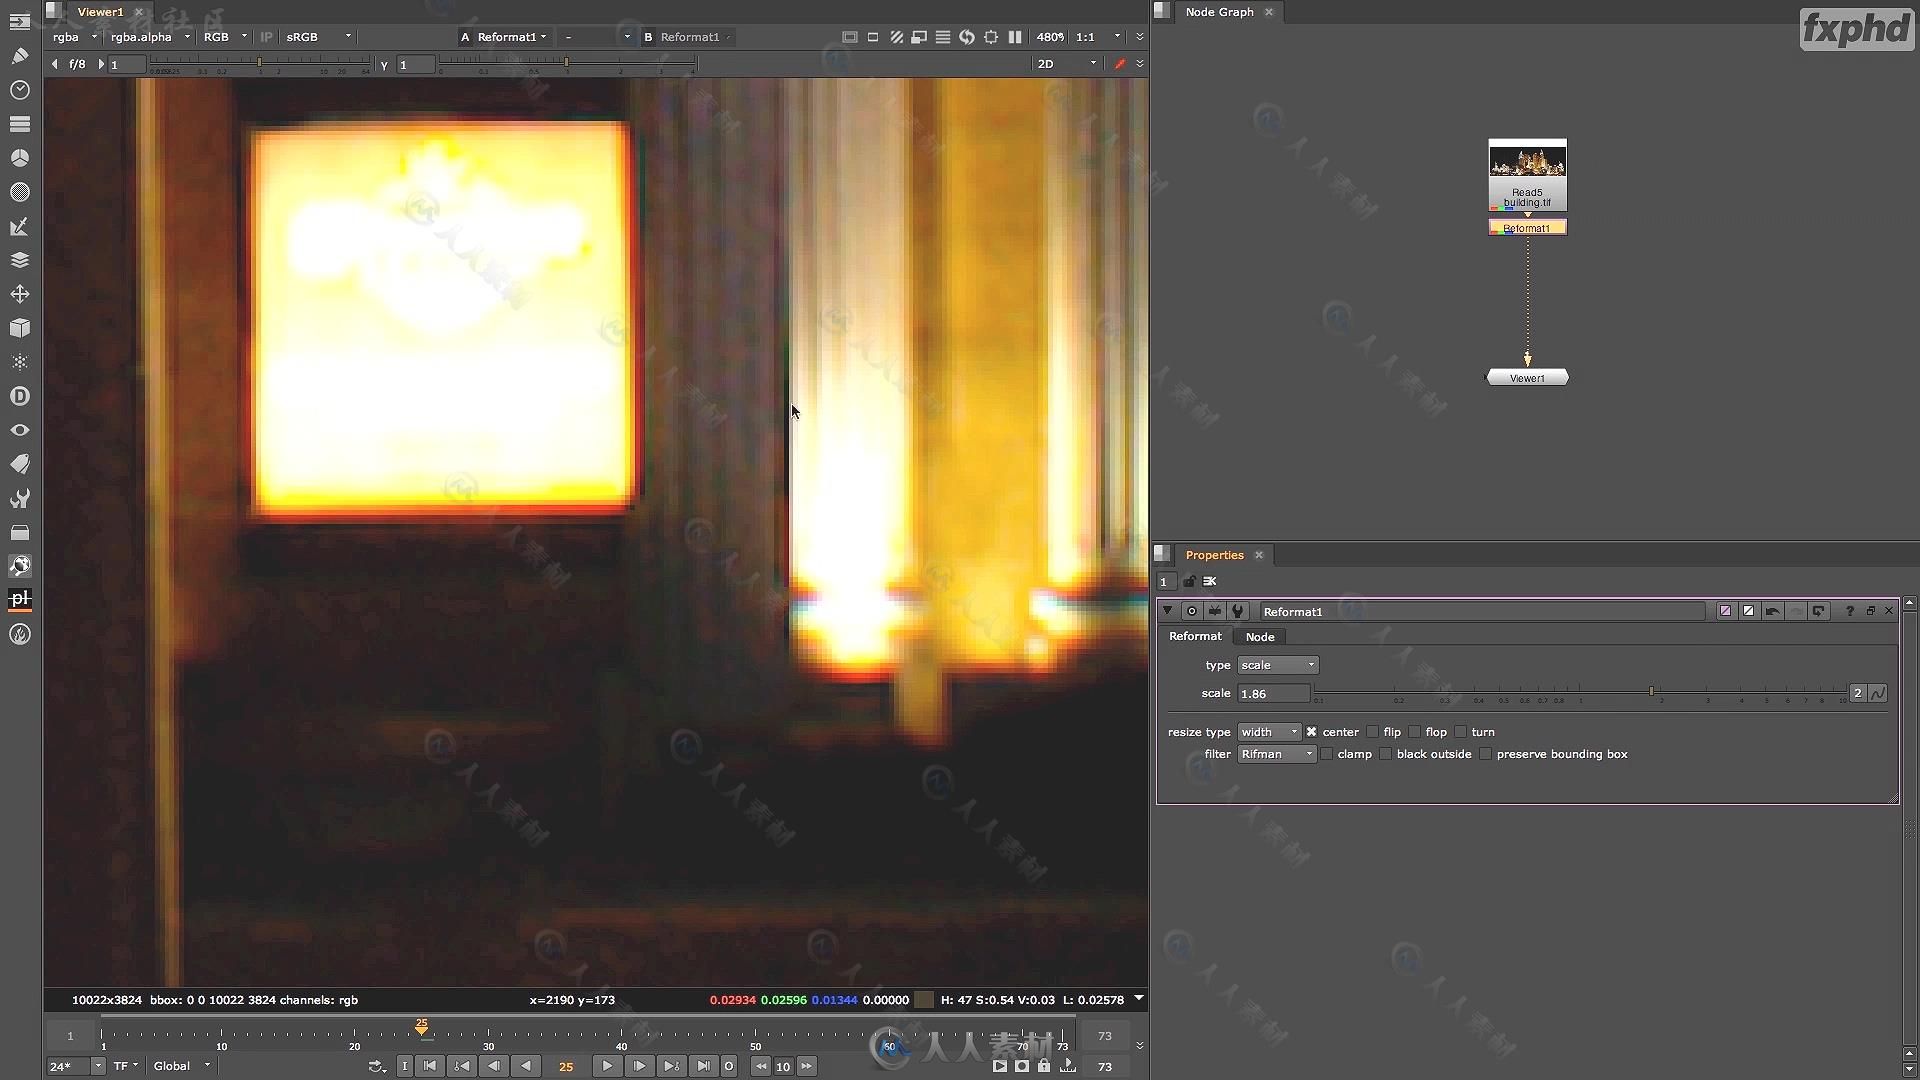The image size is (1920, 1080).
Task: Switch to the Viewer1 tab
Action: 100,12
